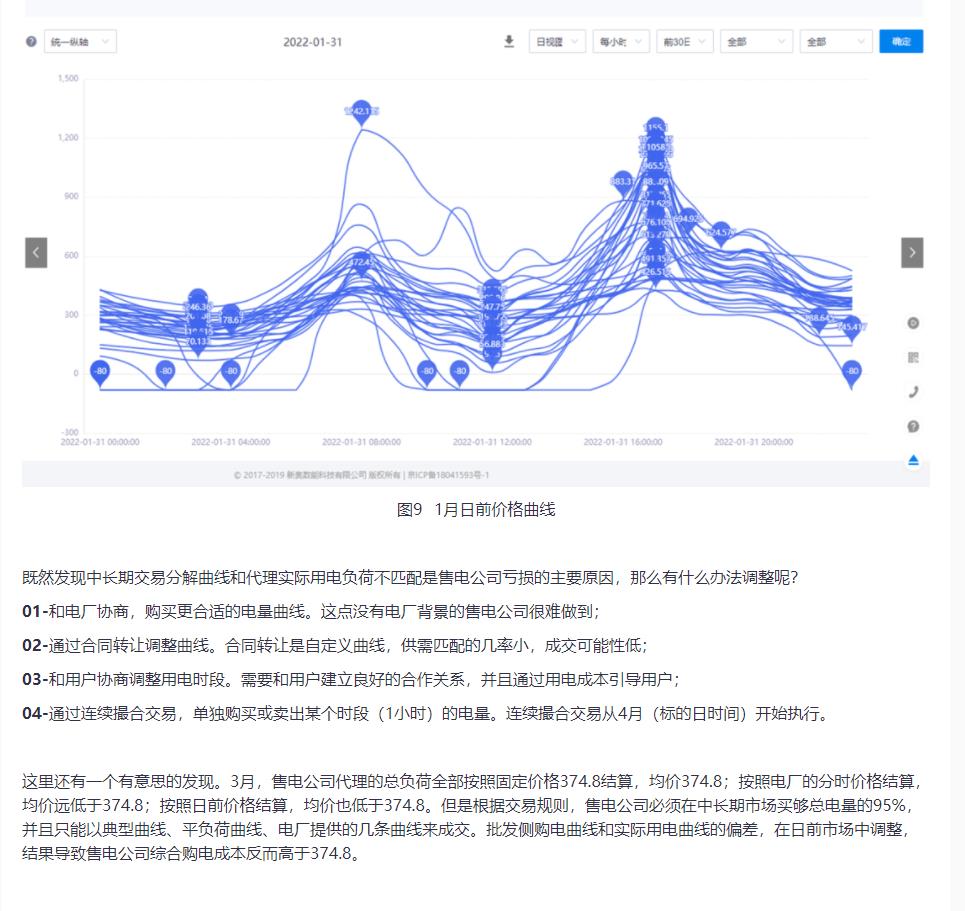Click the 2022-01-31 date label above chart

point(313,42)
